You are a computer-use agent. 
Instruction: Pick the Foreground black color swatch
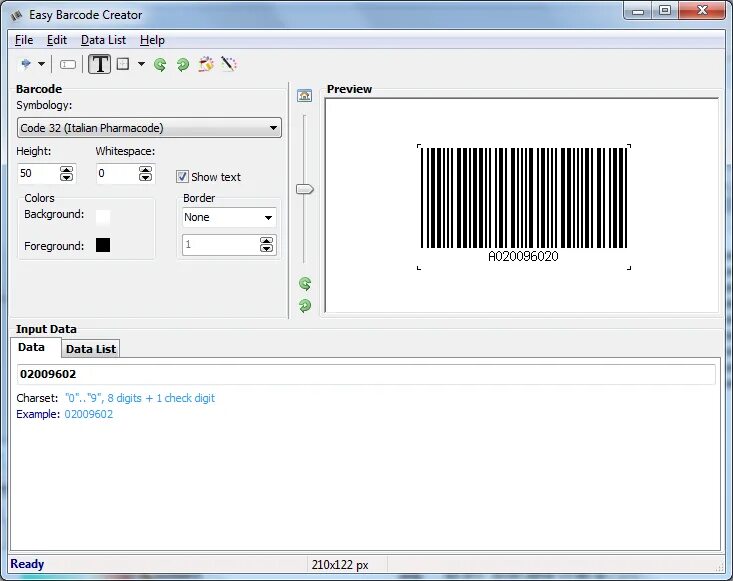(x=103, y=245)
